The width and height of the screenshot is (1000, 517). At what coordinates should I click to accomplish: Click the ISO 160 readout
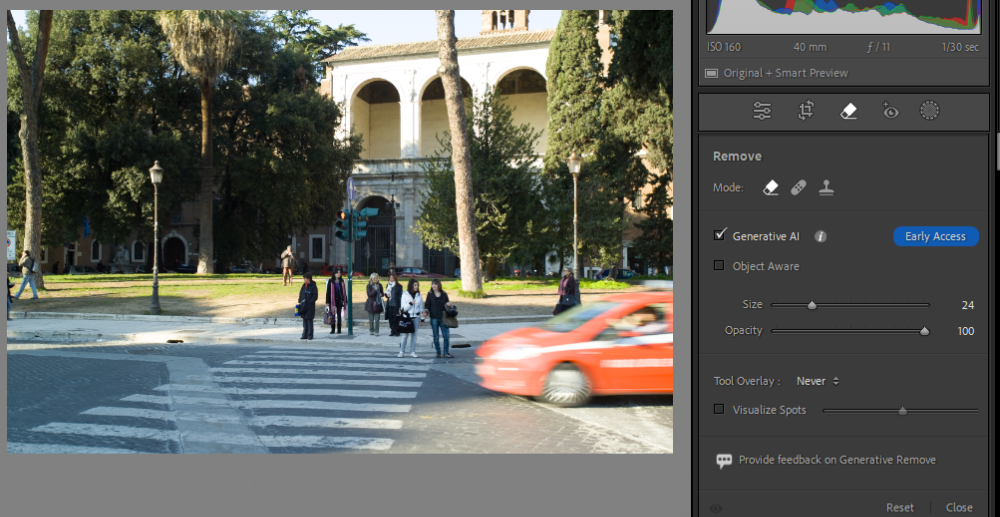click(x=724, y=47)
